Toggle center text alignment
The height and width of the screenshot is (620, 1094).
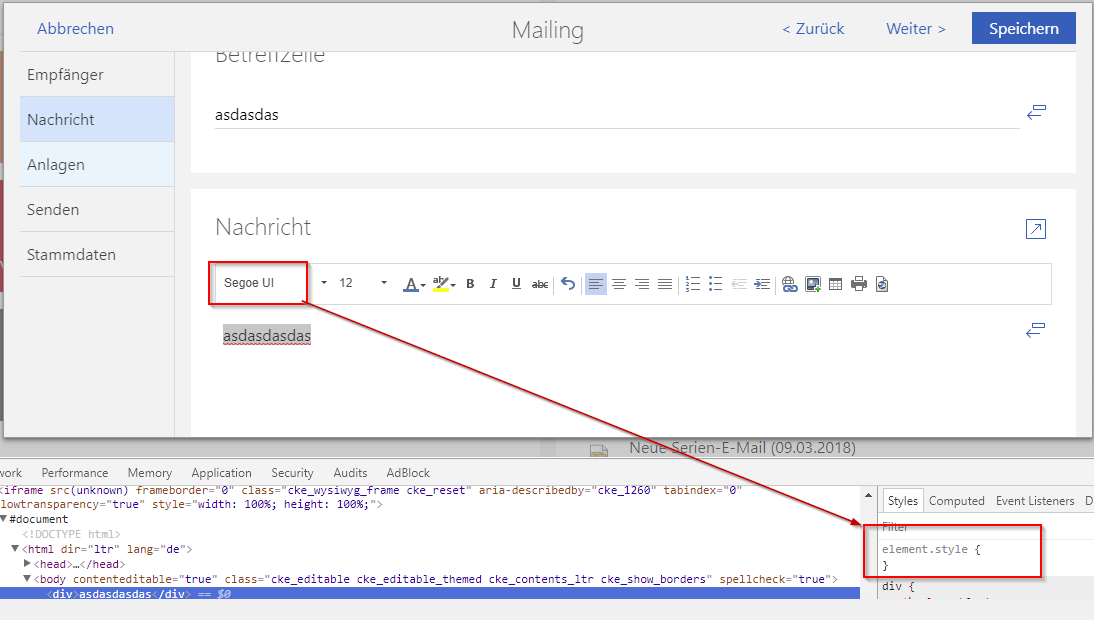point(619,283)
